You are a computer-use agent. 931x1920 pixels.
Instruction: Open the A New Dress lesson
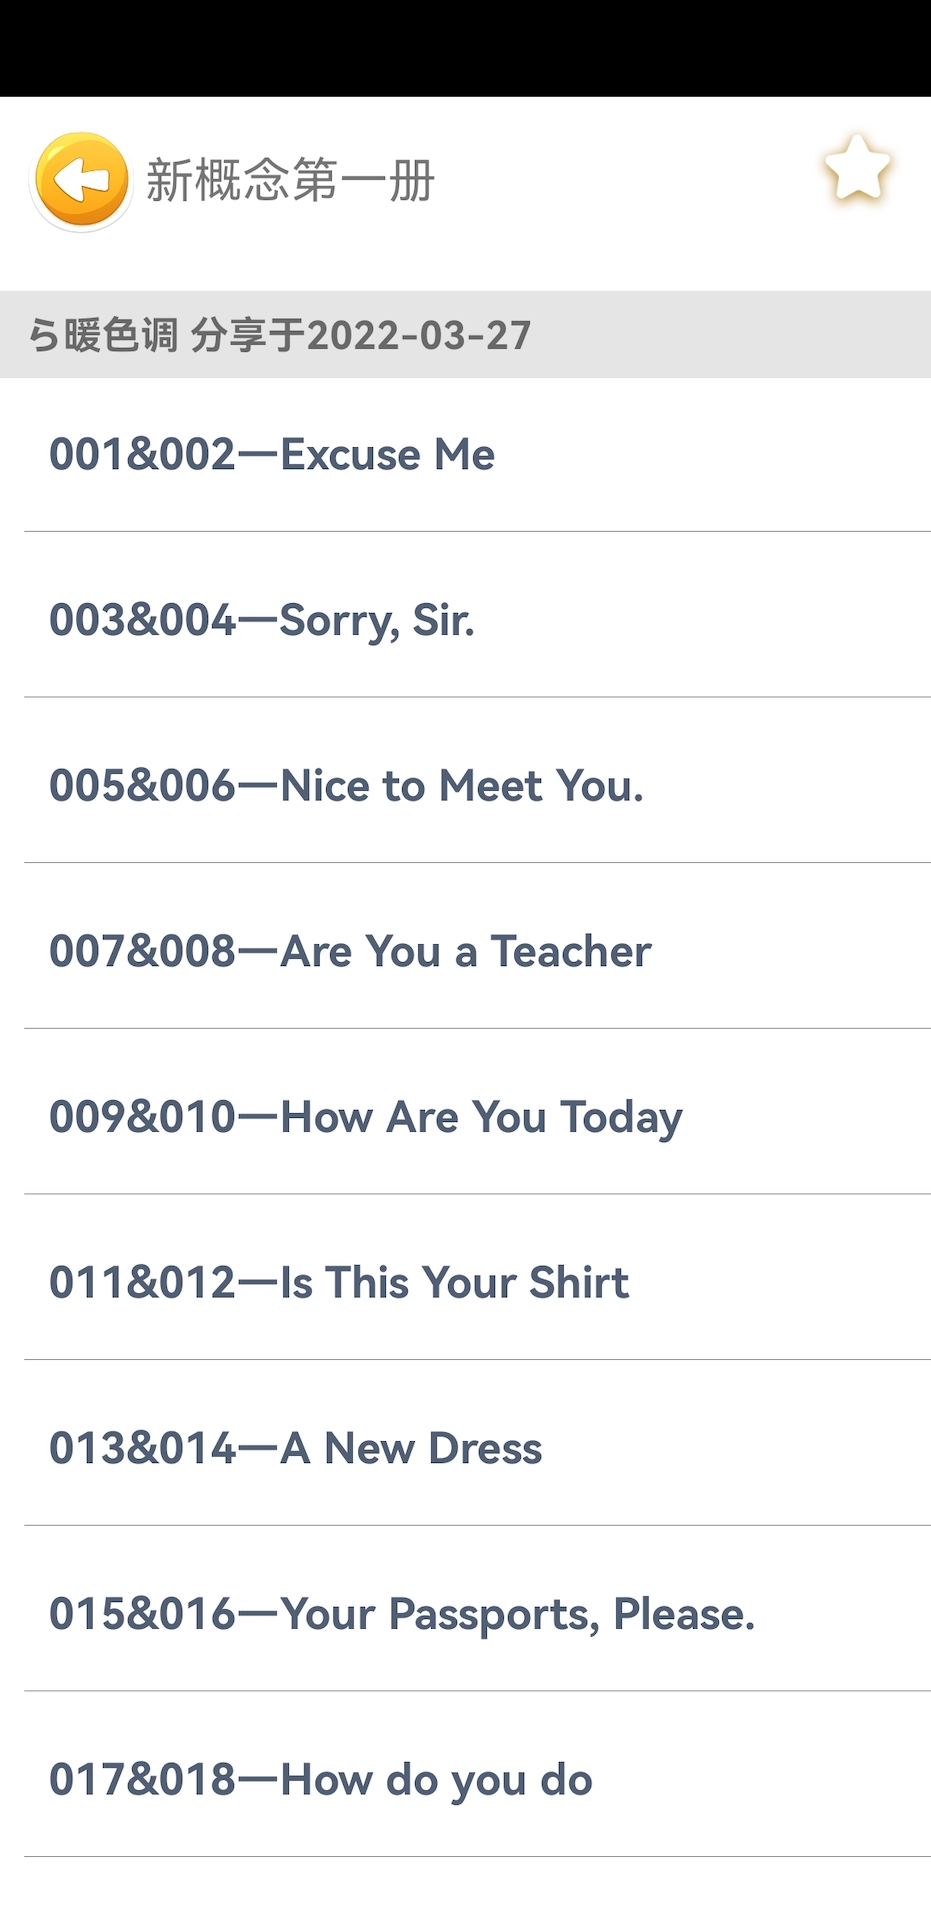pyautogui.click(x=410, y=1448)
